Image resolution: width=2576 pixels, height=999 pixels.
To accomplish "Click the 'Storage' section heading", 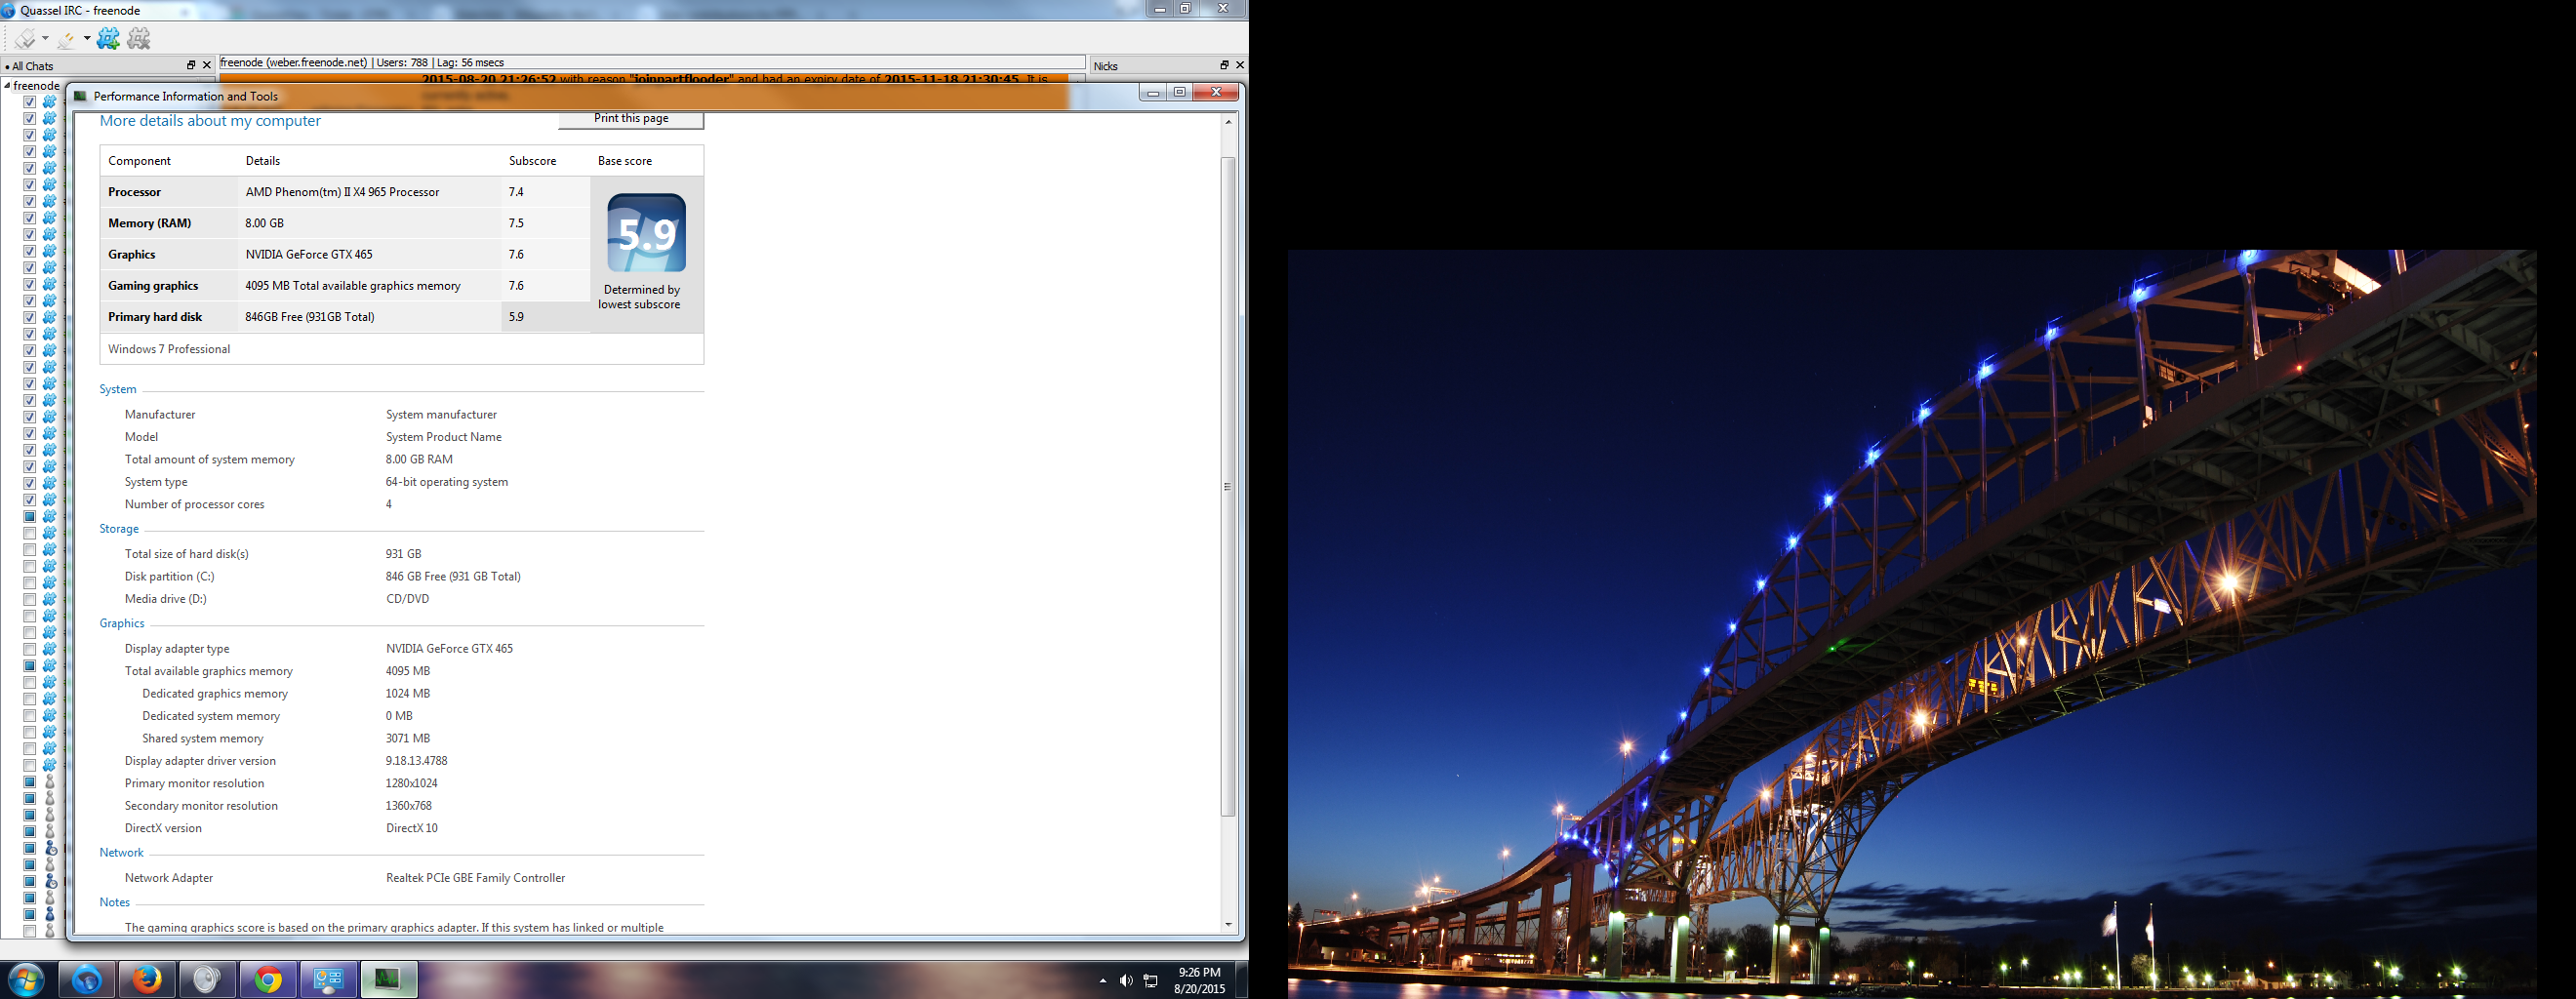I will [x=119, y=529].
